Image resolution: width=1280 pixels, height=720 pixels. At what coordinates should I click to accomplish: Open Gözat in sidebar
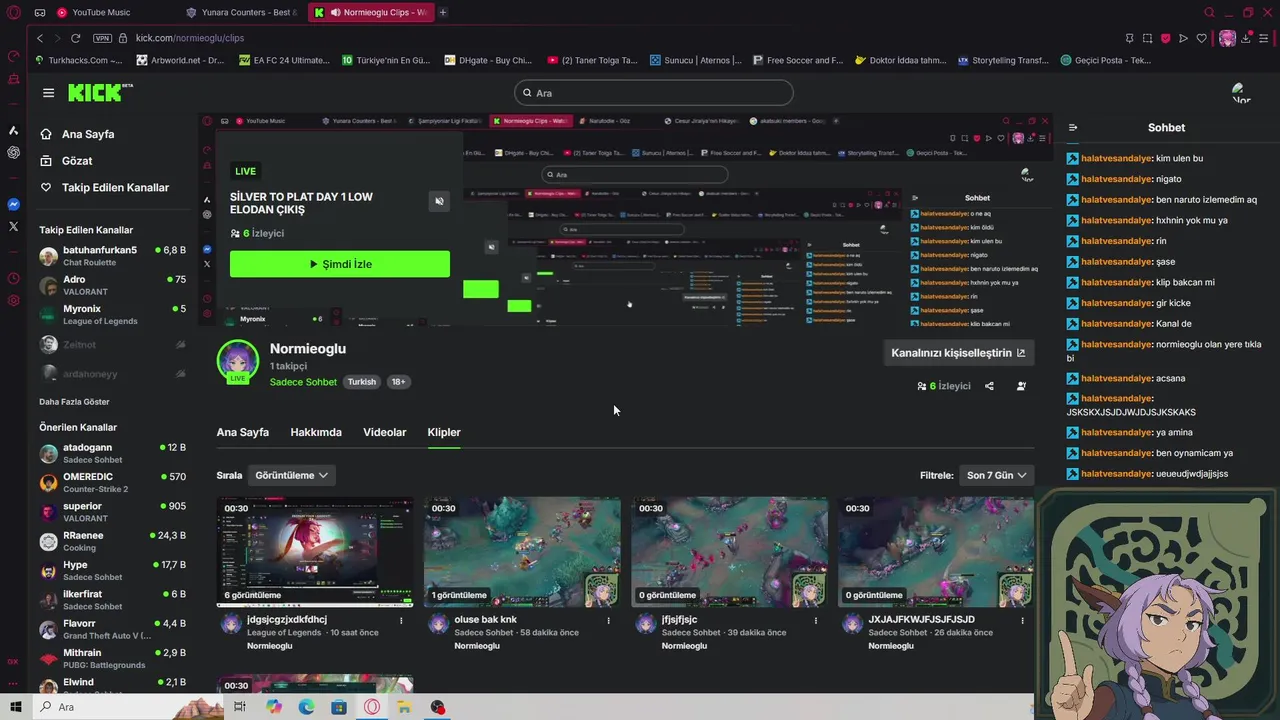pos(77,161)
